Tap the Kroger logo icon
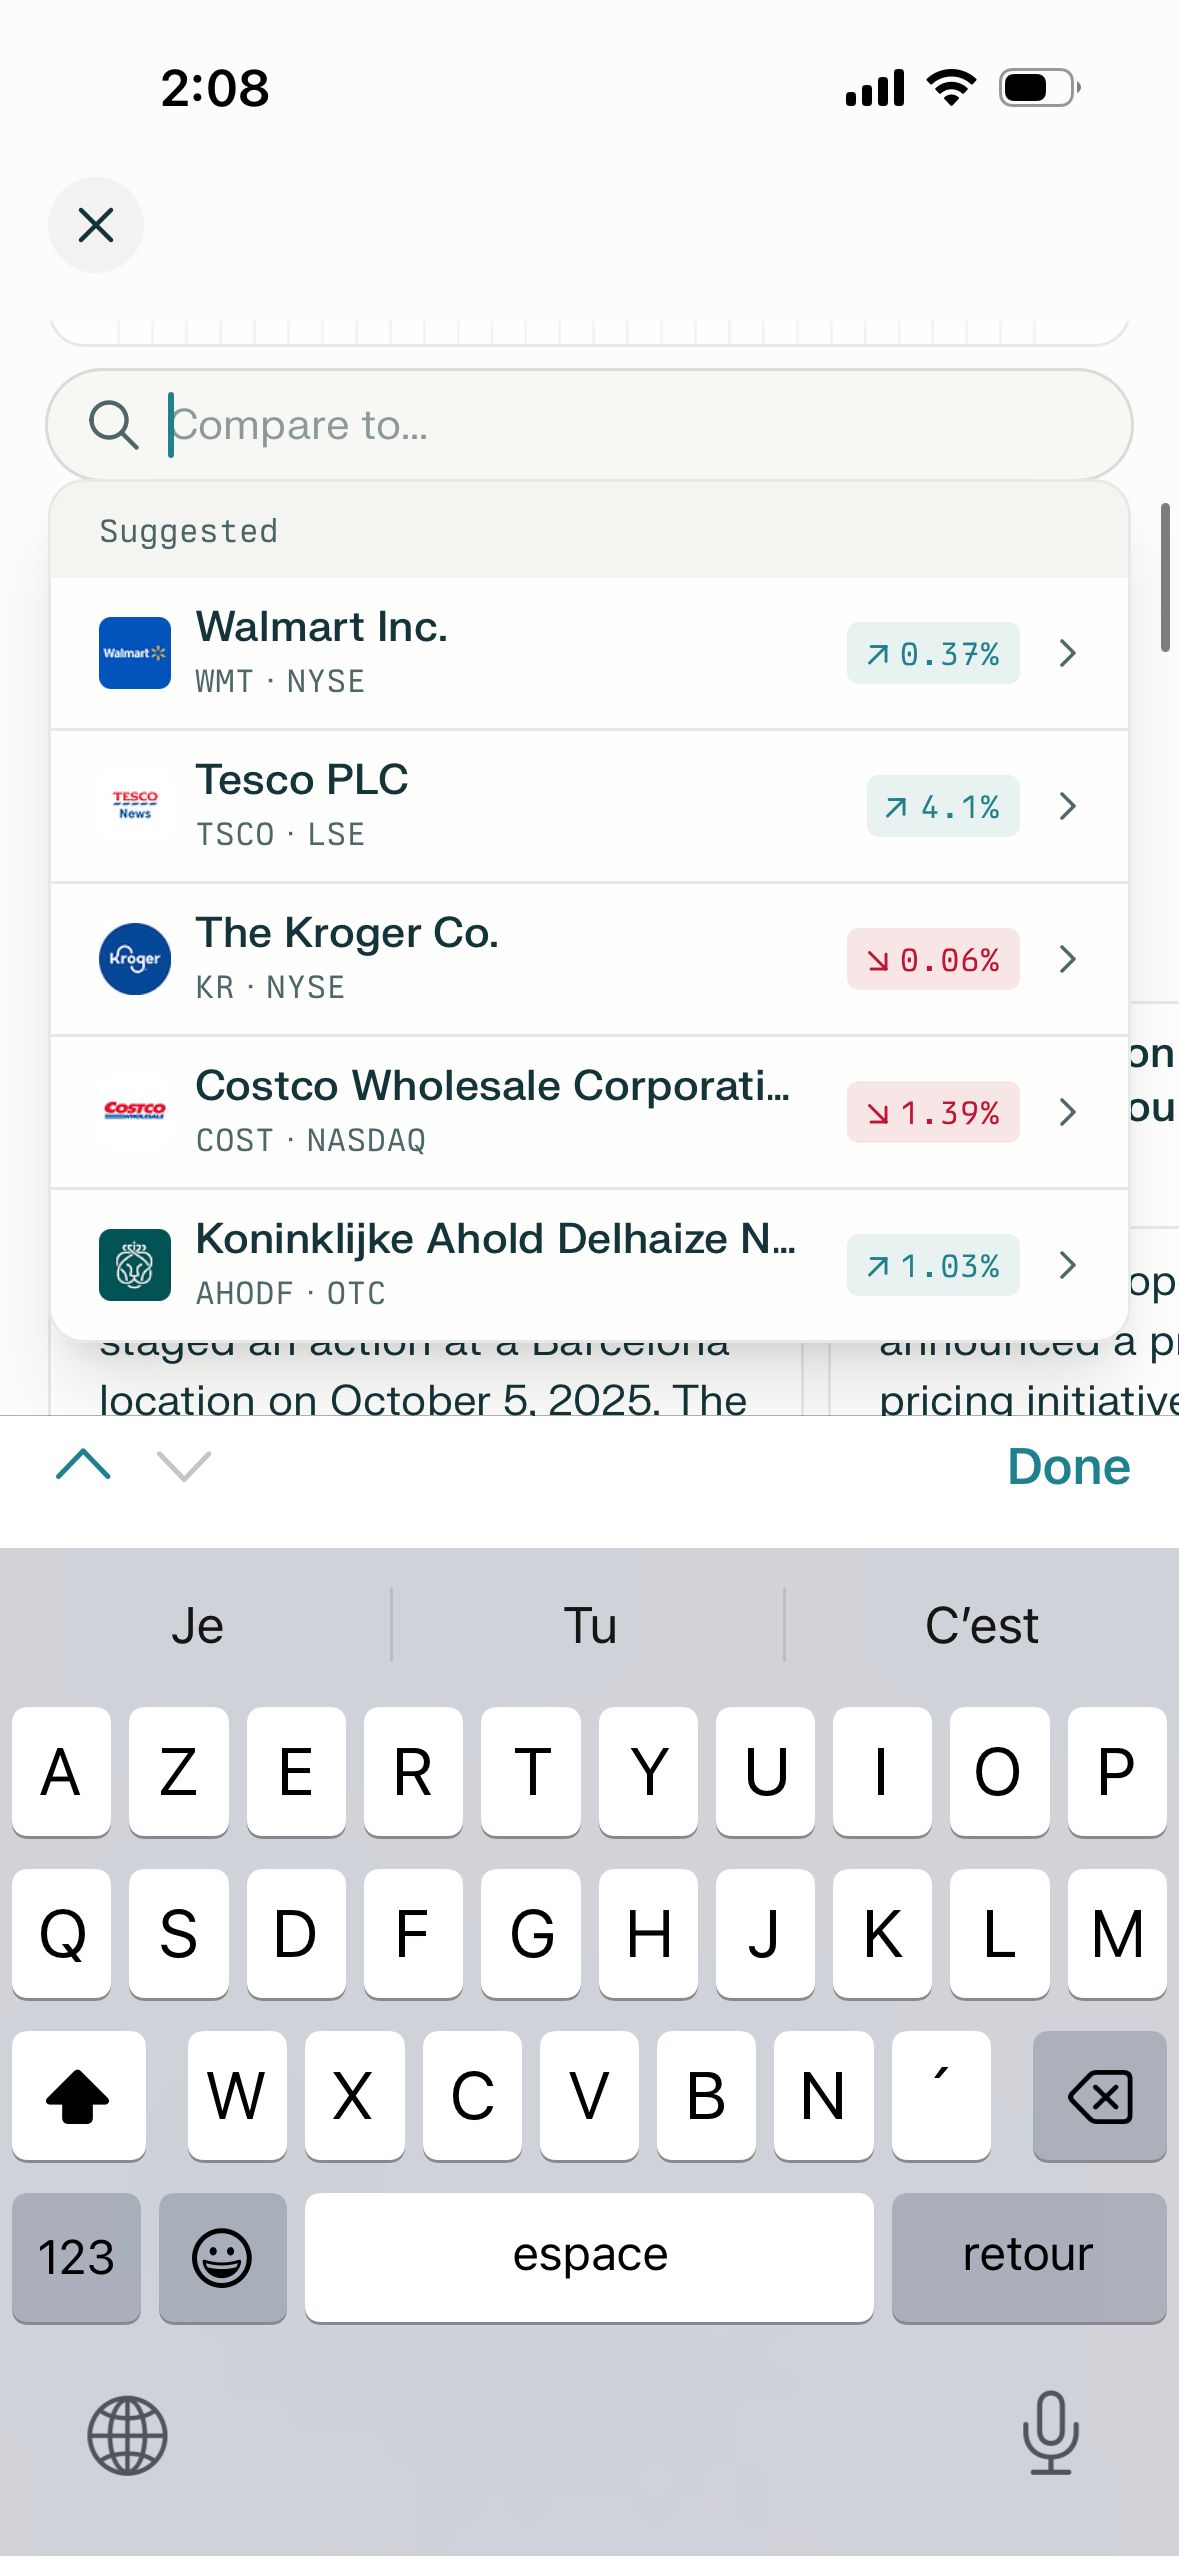 point(135,959)
